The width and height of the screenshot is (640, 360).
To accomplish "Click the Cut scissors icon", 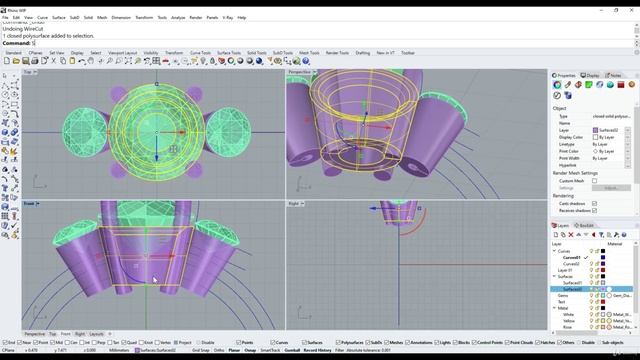I will [53, 61].
